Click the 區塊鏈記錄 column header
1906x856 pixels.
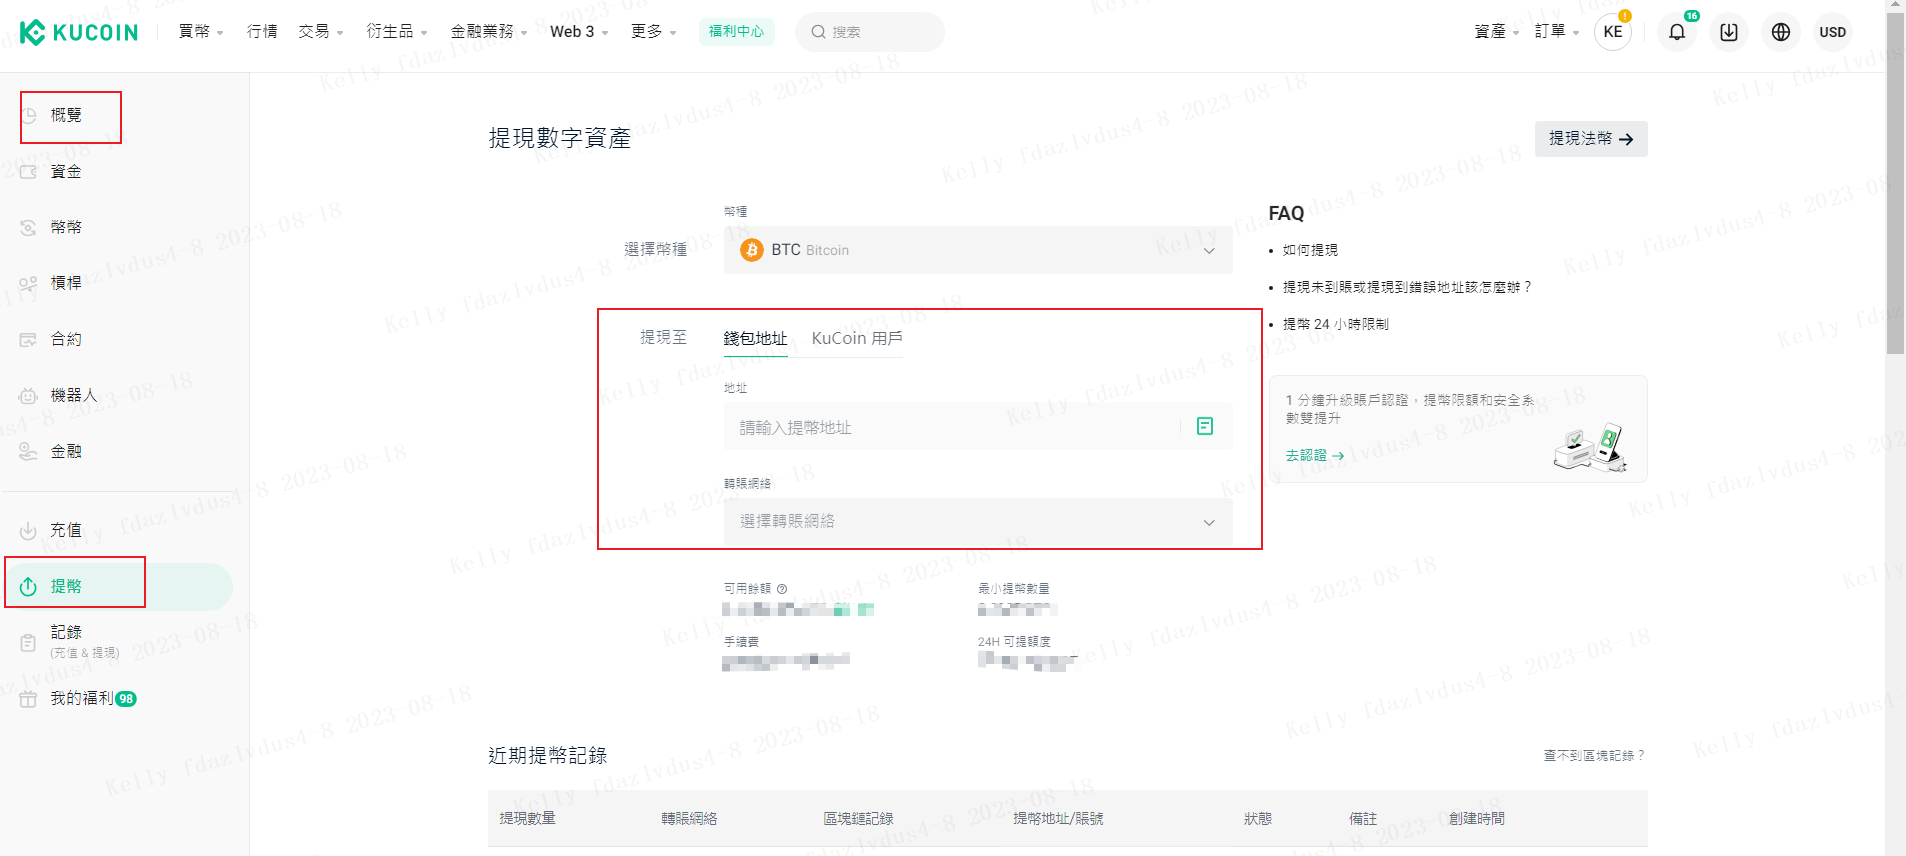pyautogui.click(x=858, y=819)
